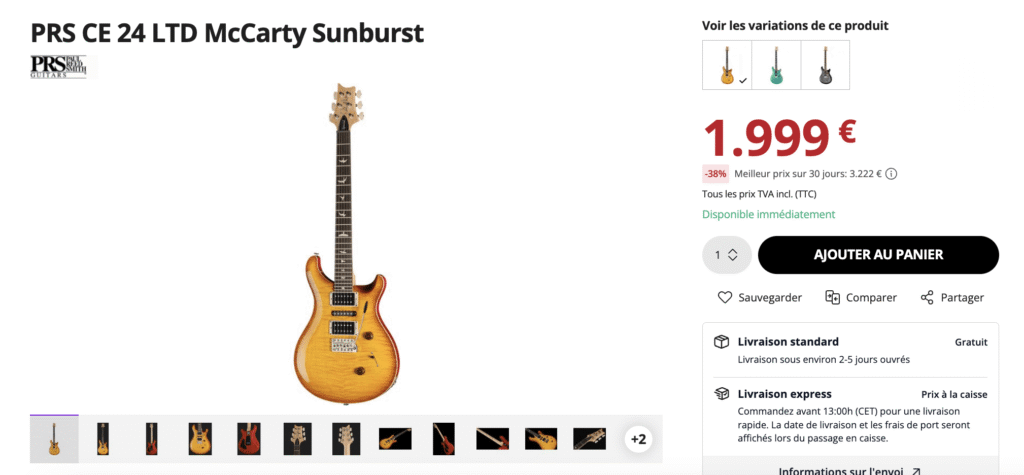The width and height of the screenshot is (1024, 475).
Task: Select the dark grey guitar variation
Action: point(825,65)
